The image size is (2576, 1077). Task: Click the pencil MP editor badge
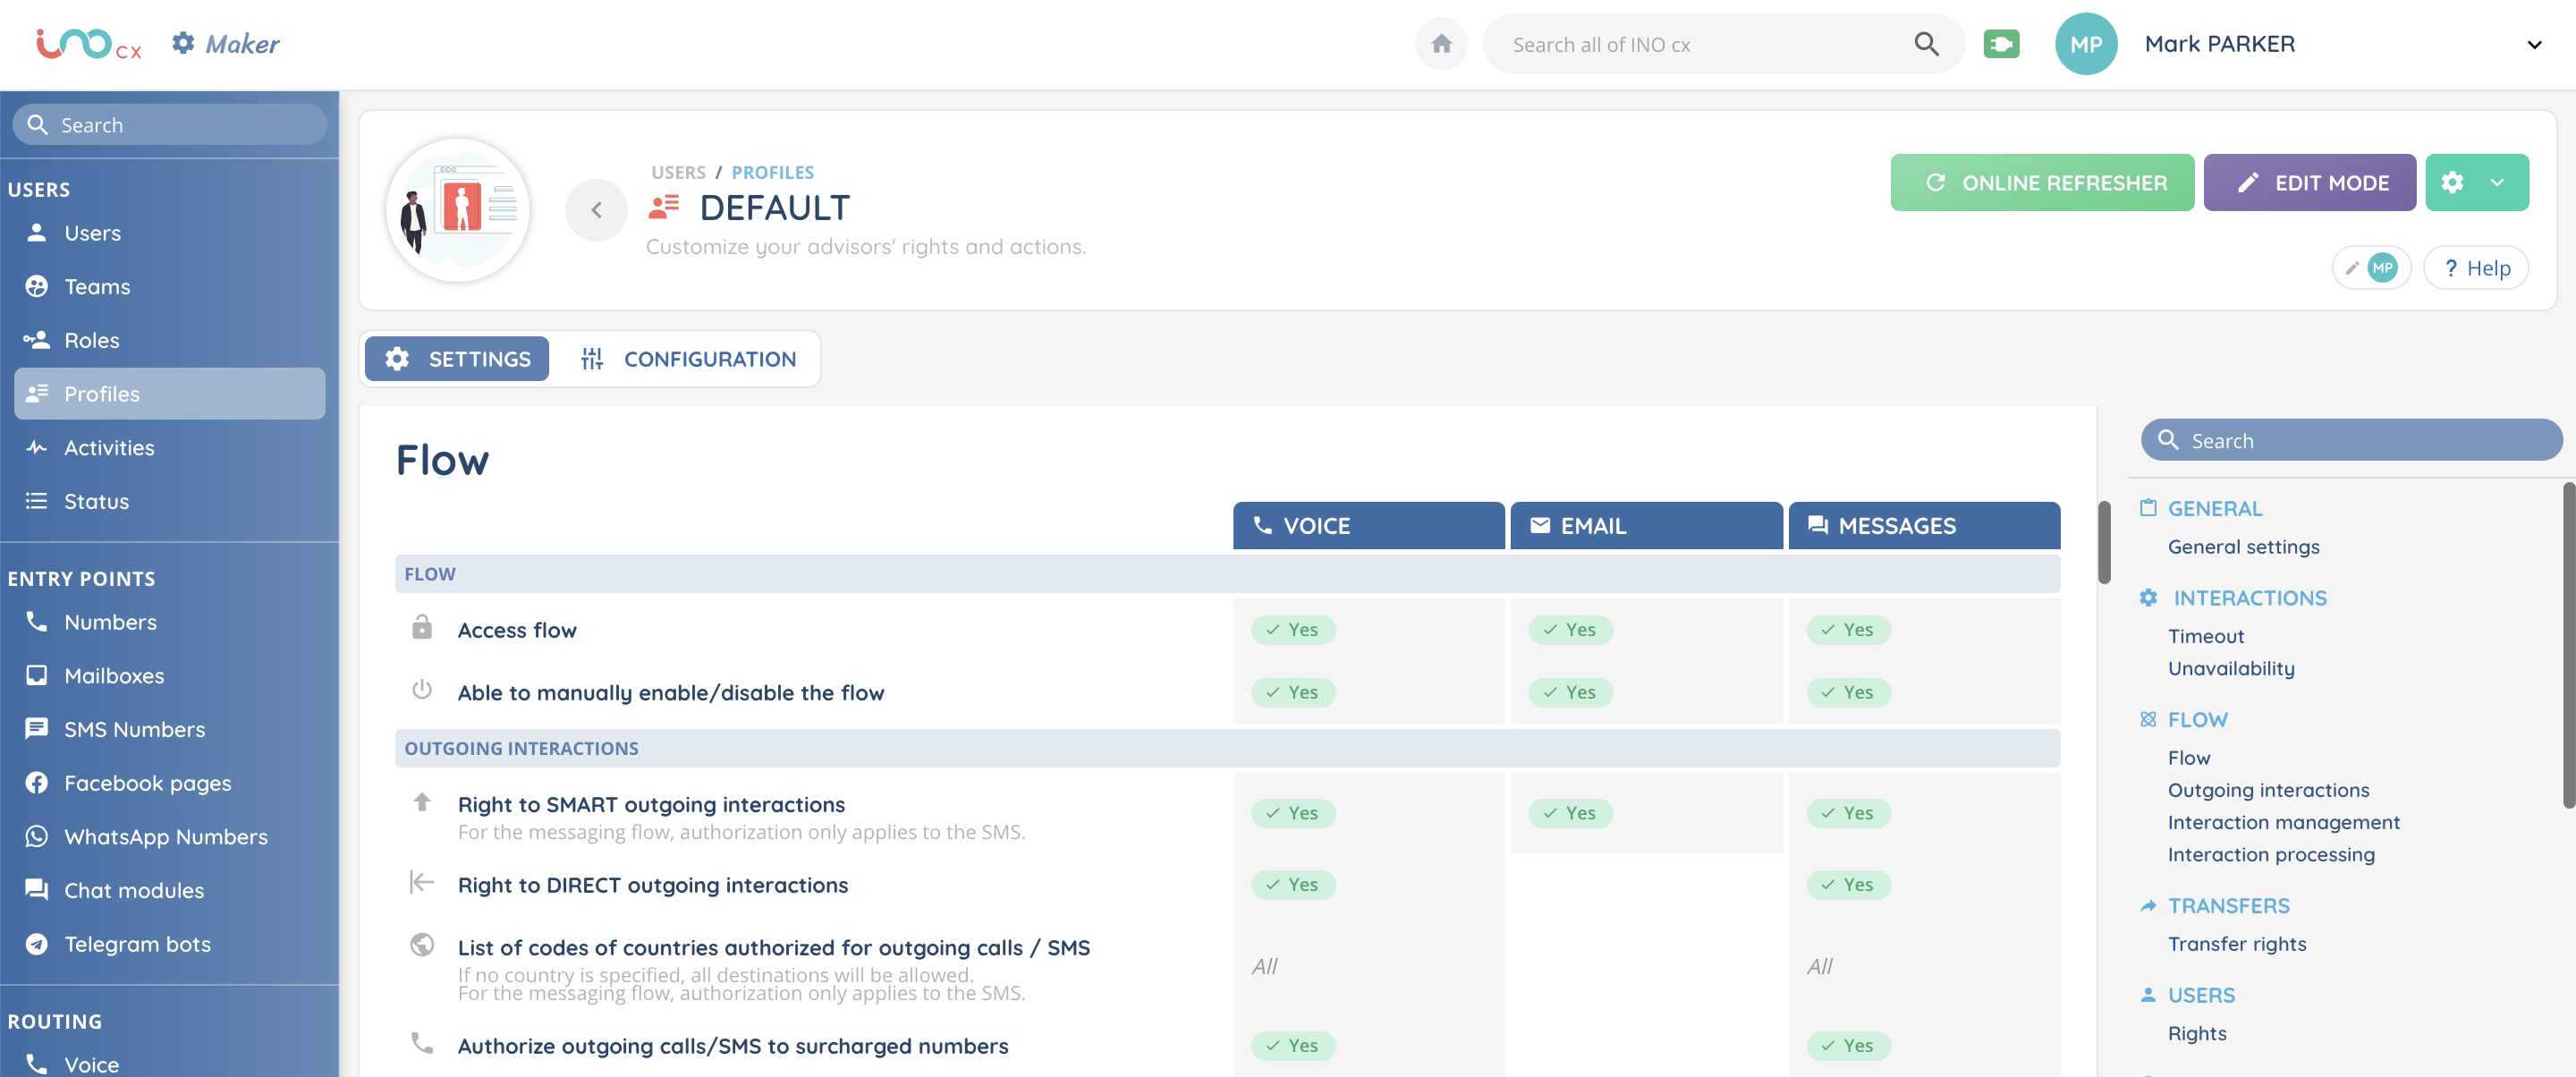tap(2371, 268)
